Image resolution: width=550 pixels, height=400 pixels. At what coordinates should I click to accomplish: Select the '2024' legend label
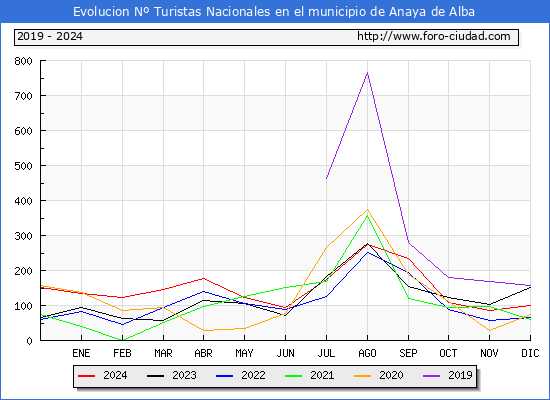[x=115, y=375]
